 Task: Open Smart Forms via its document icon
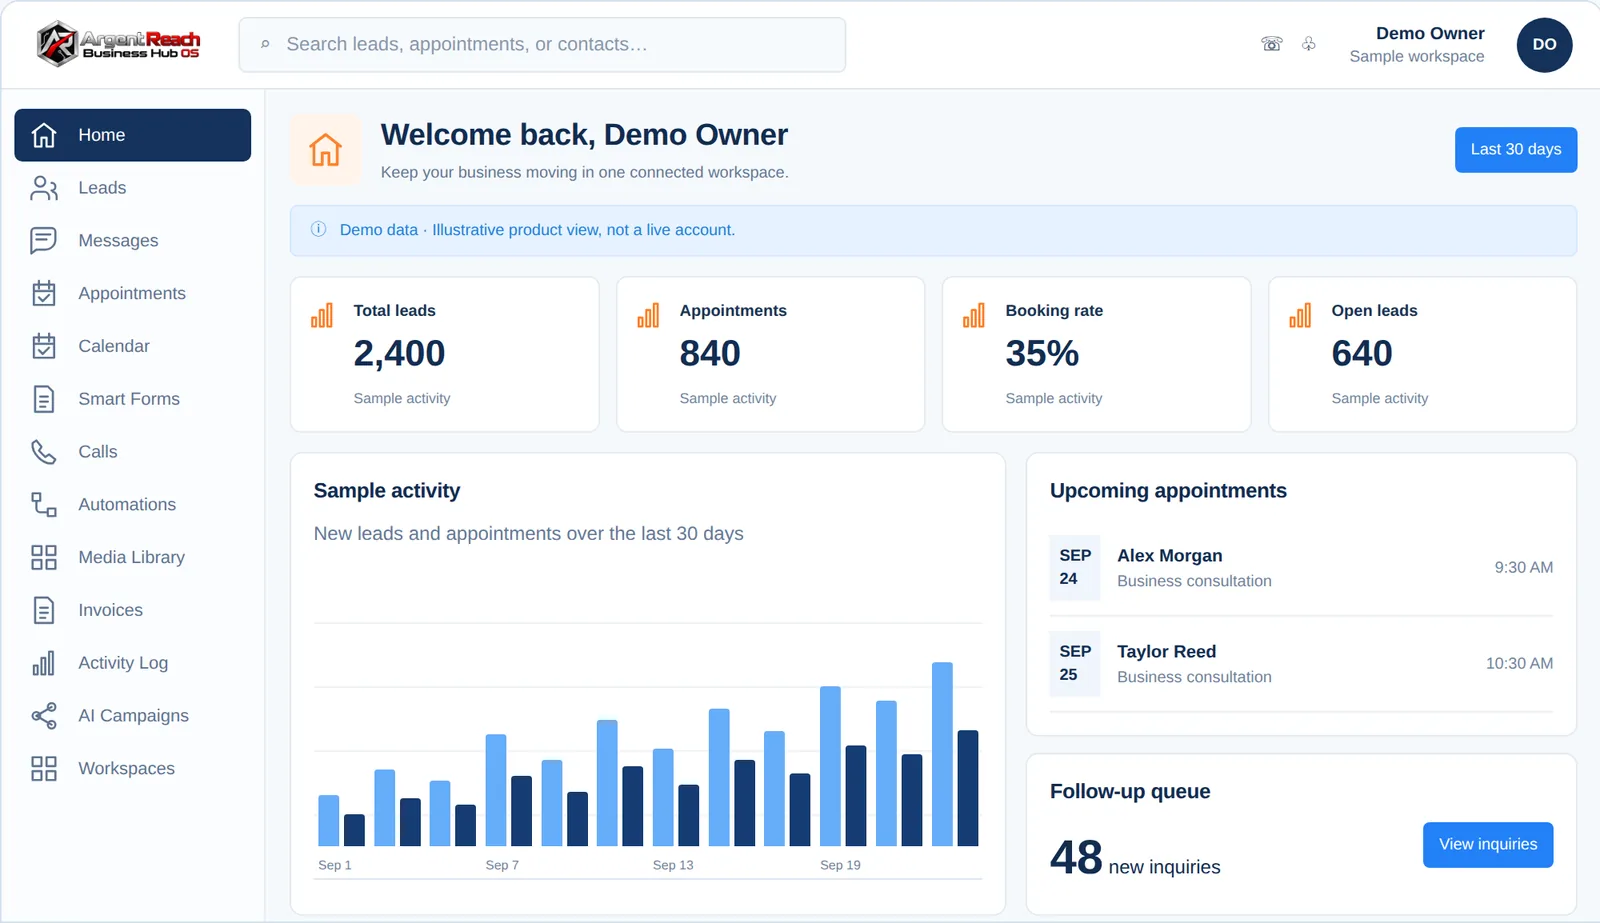(44, 399)
